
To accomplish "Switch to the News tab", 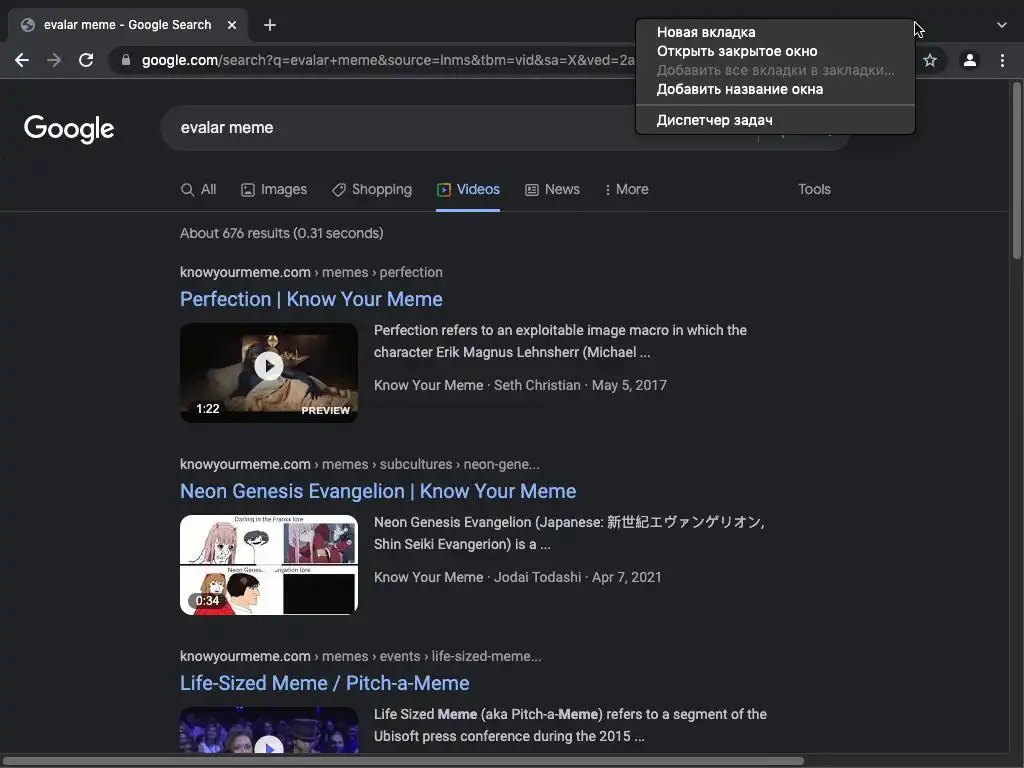I will pos(552,189).
